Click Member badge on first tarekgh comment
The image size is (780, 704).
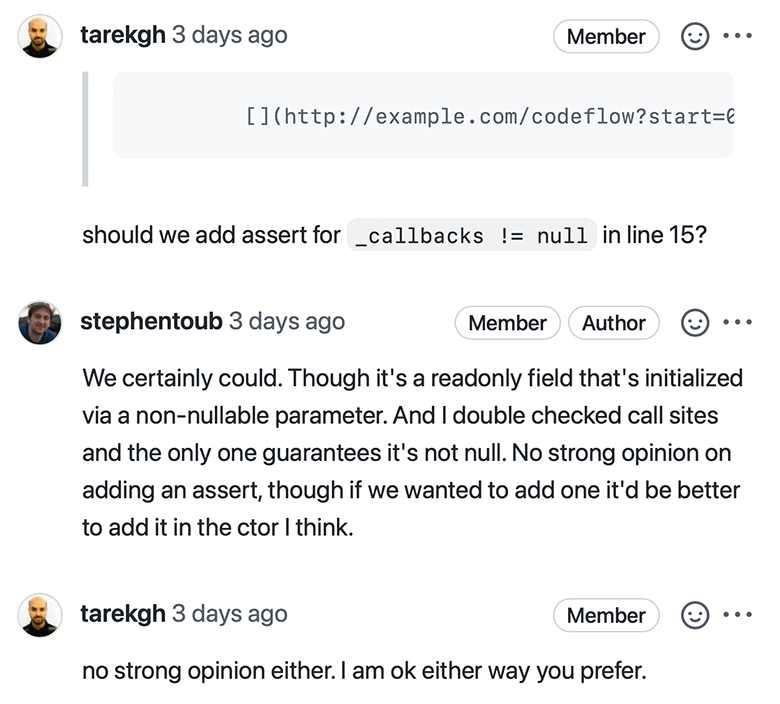tap(606, 37)
